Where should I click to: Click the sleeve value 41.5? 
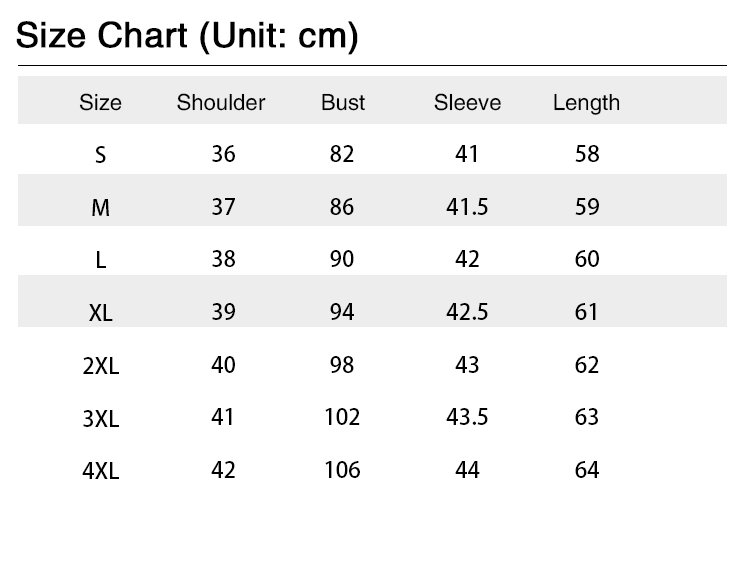pyautogui.click(x=467, y=207)
